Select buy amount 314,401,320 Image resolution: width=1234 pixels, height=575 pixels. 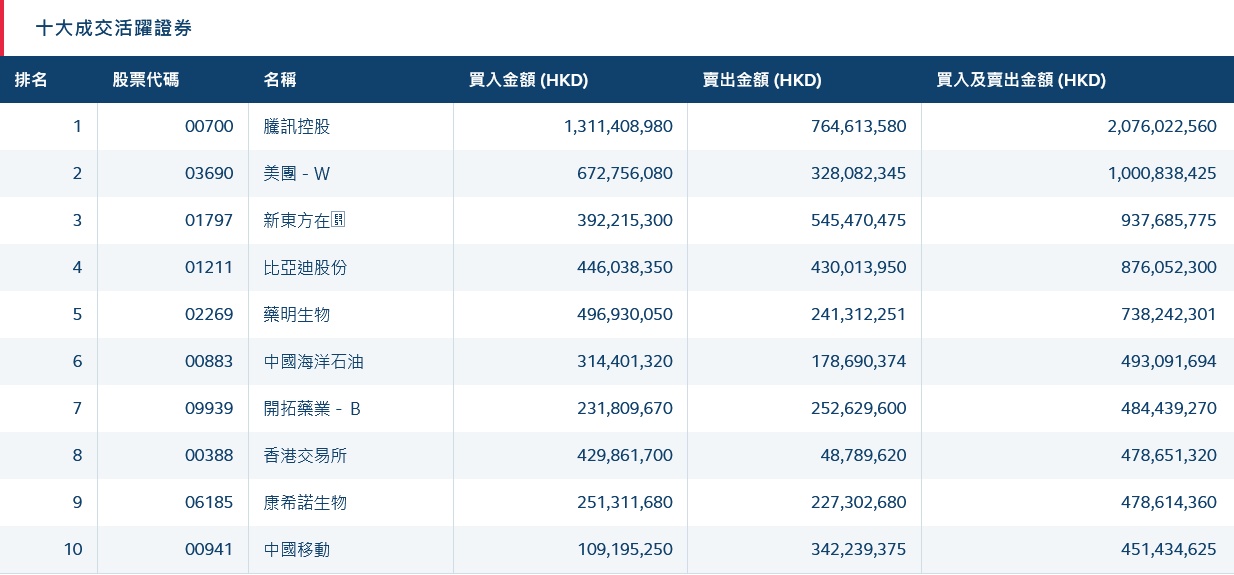pyautogui.click(x=625, y=361)
